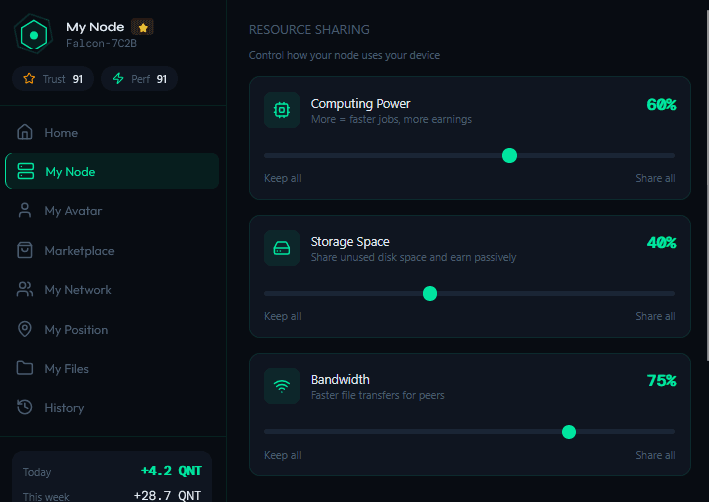
Task: Click "Share all" under Computing Power
Action: click(655, 178)
